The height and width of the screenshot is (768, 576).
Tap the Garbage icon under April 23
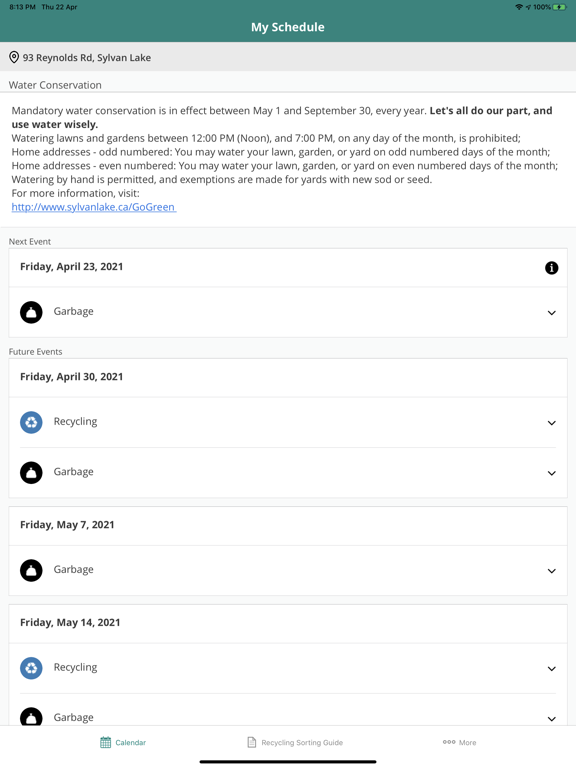click(x=31, y=312)
